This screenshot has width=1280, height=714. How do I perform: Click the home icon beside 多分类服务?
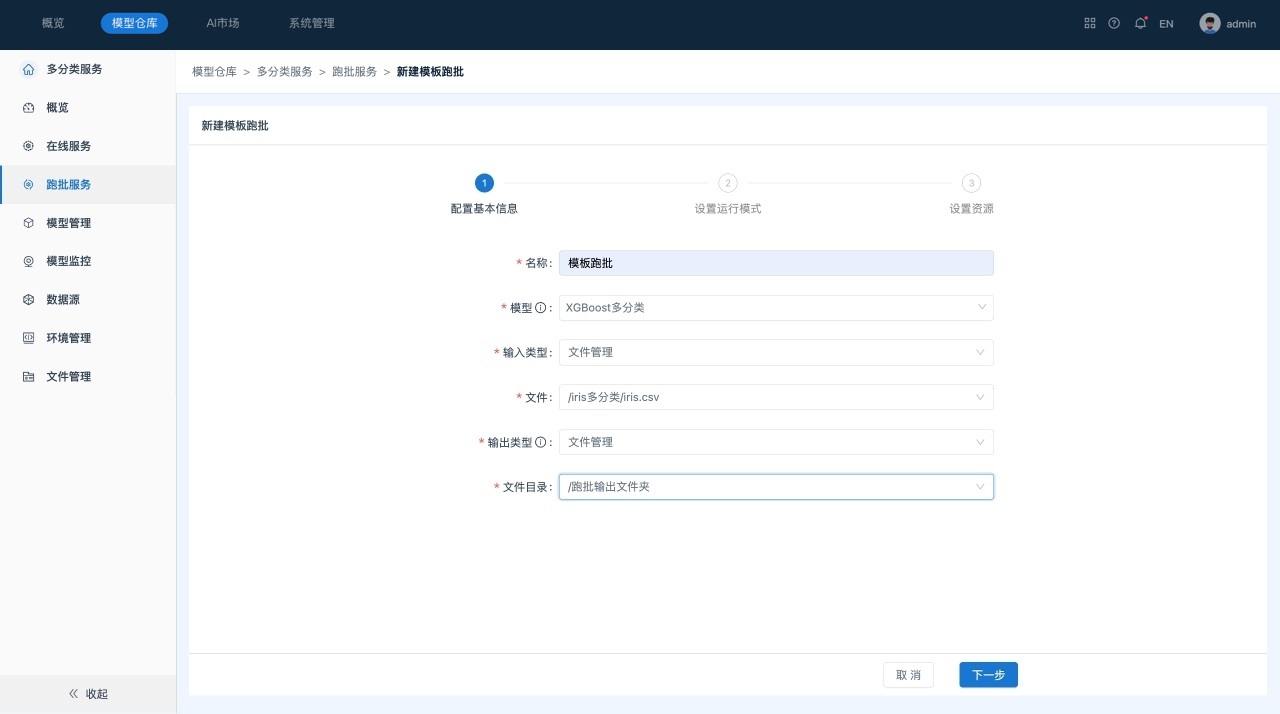28,69
